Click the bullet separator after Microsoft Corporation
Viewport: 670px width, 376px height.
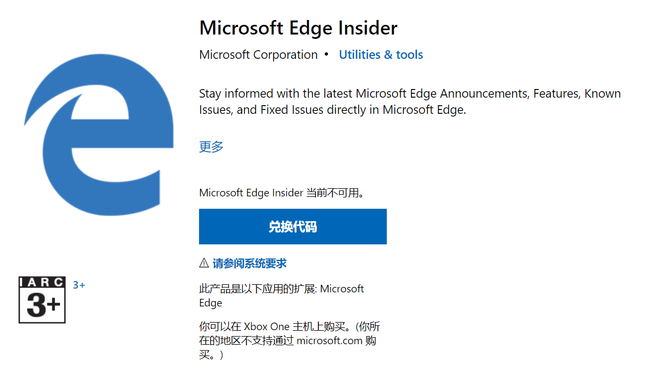(326, 54)
